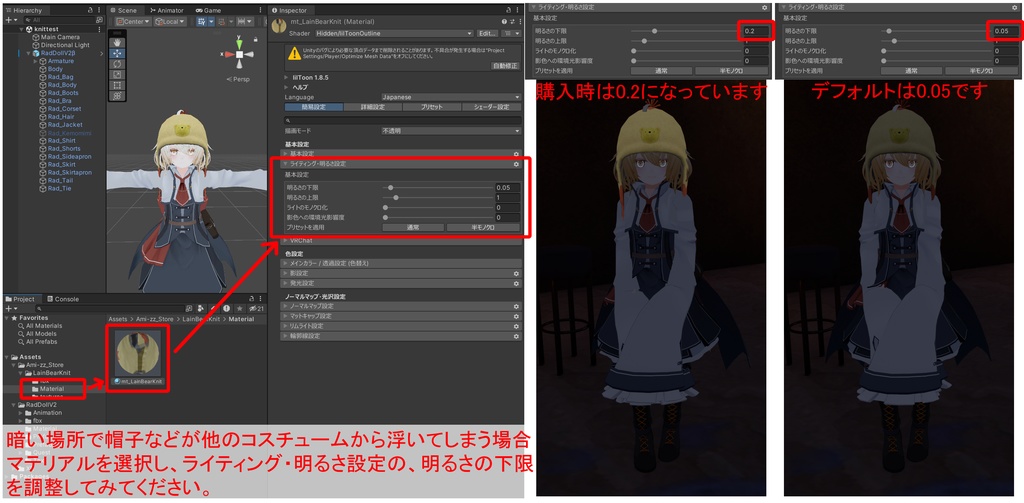Image resolution: width=1024 pixels, height=503 pixels.
Task: Click the plus create button in Project
Action: pos(9,308)
